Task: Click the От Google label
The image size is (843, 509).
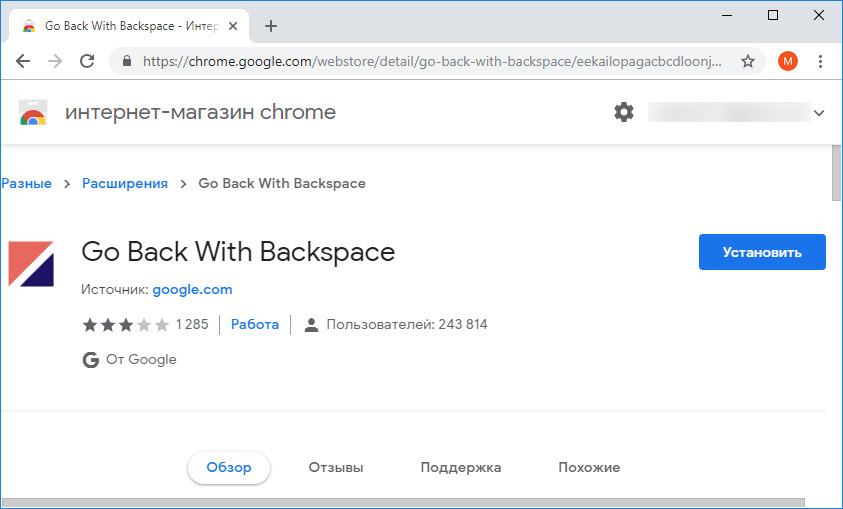Action: pyautogui.click(x=141, y=360)
